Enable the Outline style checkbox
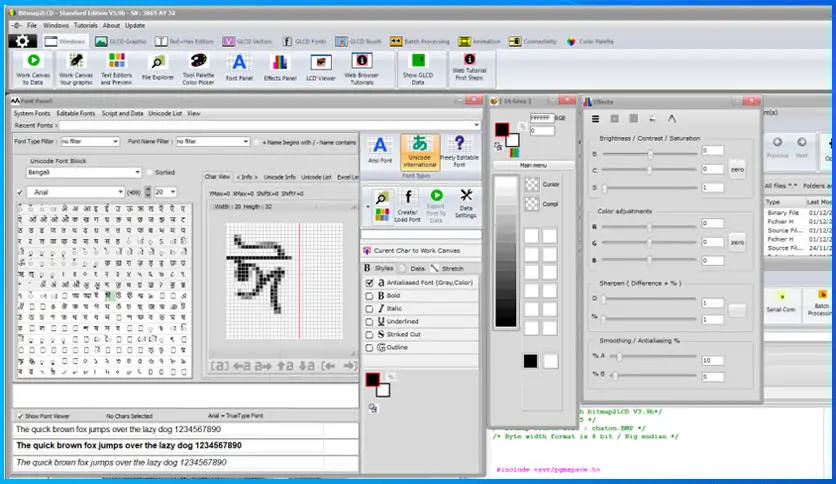Image resolution: width=836 pixels, height=484 pixels. coord(369,348)
